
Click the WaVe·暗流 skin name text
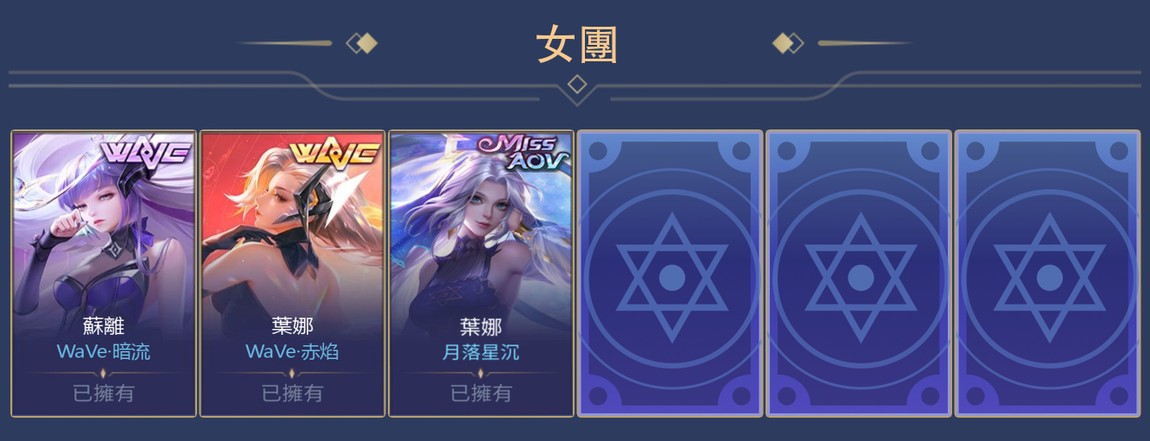[103, 351]
